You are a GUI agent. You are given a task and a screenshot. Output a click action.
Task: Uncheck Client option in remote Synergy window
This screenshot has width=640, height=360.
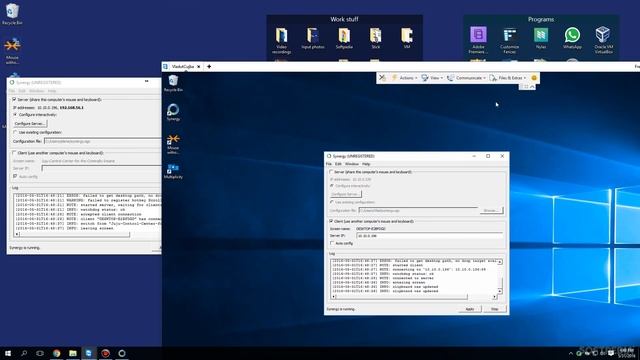(331, 221)
